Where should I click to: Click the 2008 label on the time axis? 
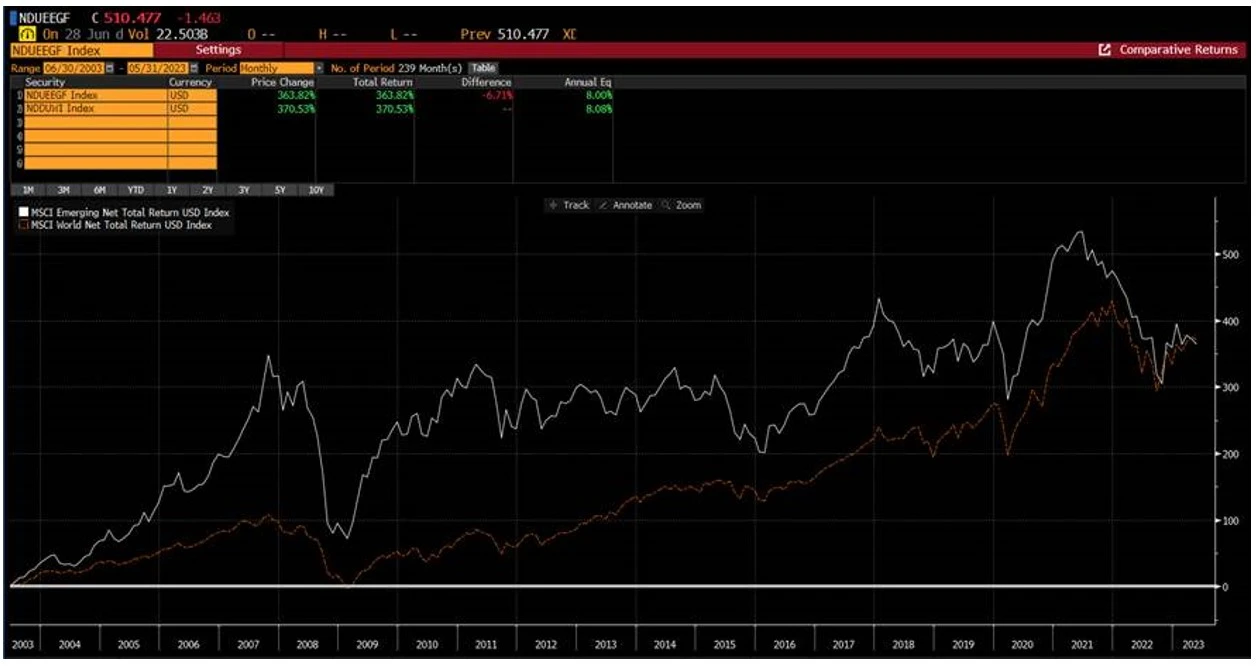pyautogui.click(x=307, y=645)
